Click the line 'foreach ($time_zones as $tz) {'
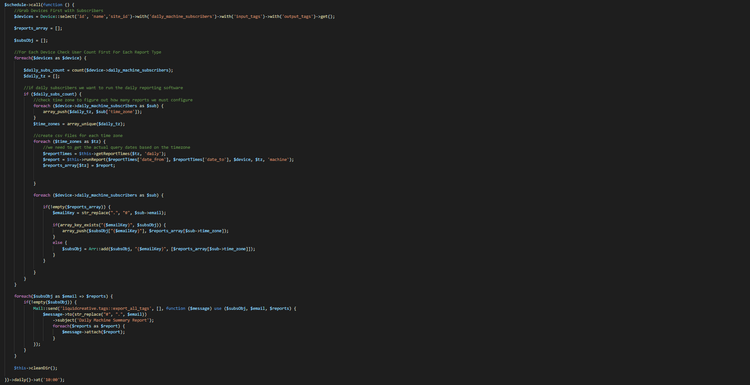The height and width of the screenshot is (385, 750). (69, 142)
